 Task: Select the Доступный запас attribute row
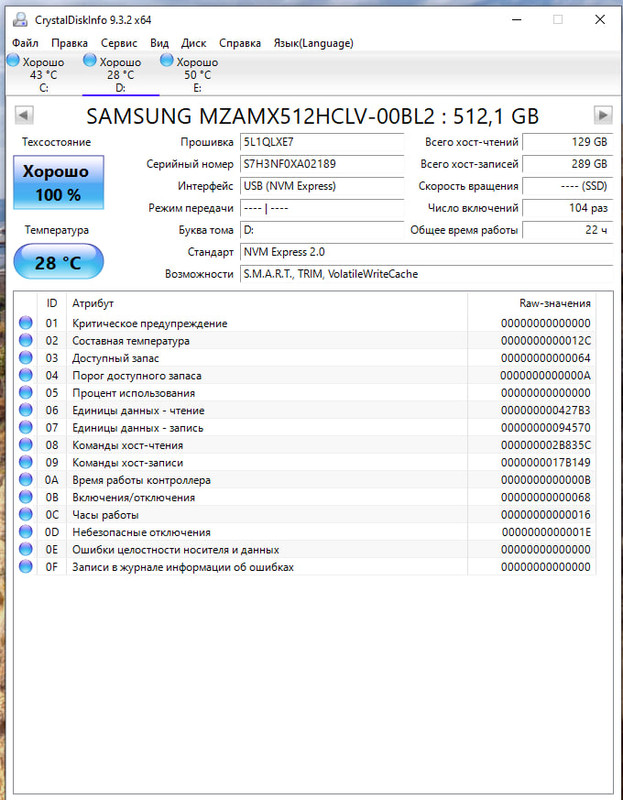click(x=306, y=358)
